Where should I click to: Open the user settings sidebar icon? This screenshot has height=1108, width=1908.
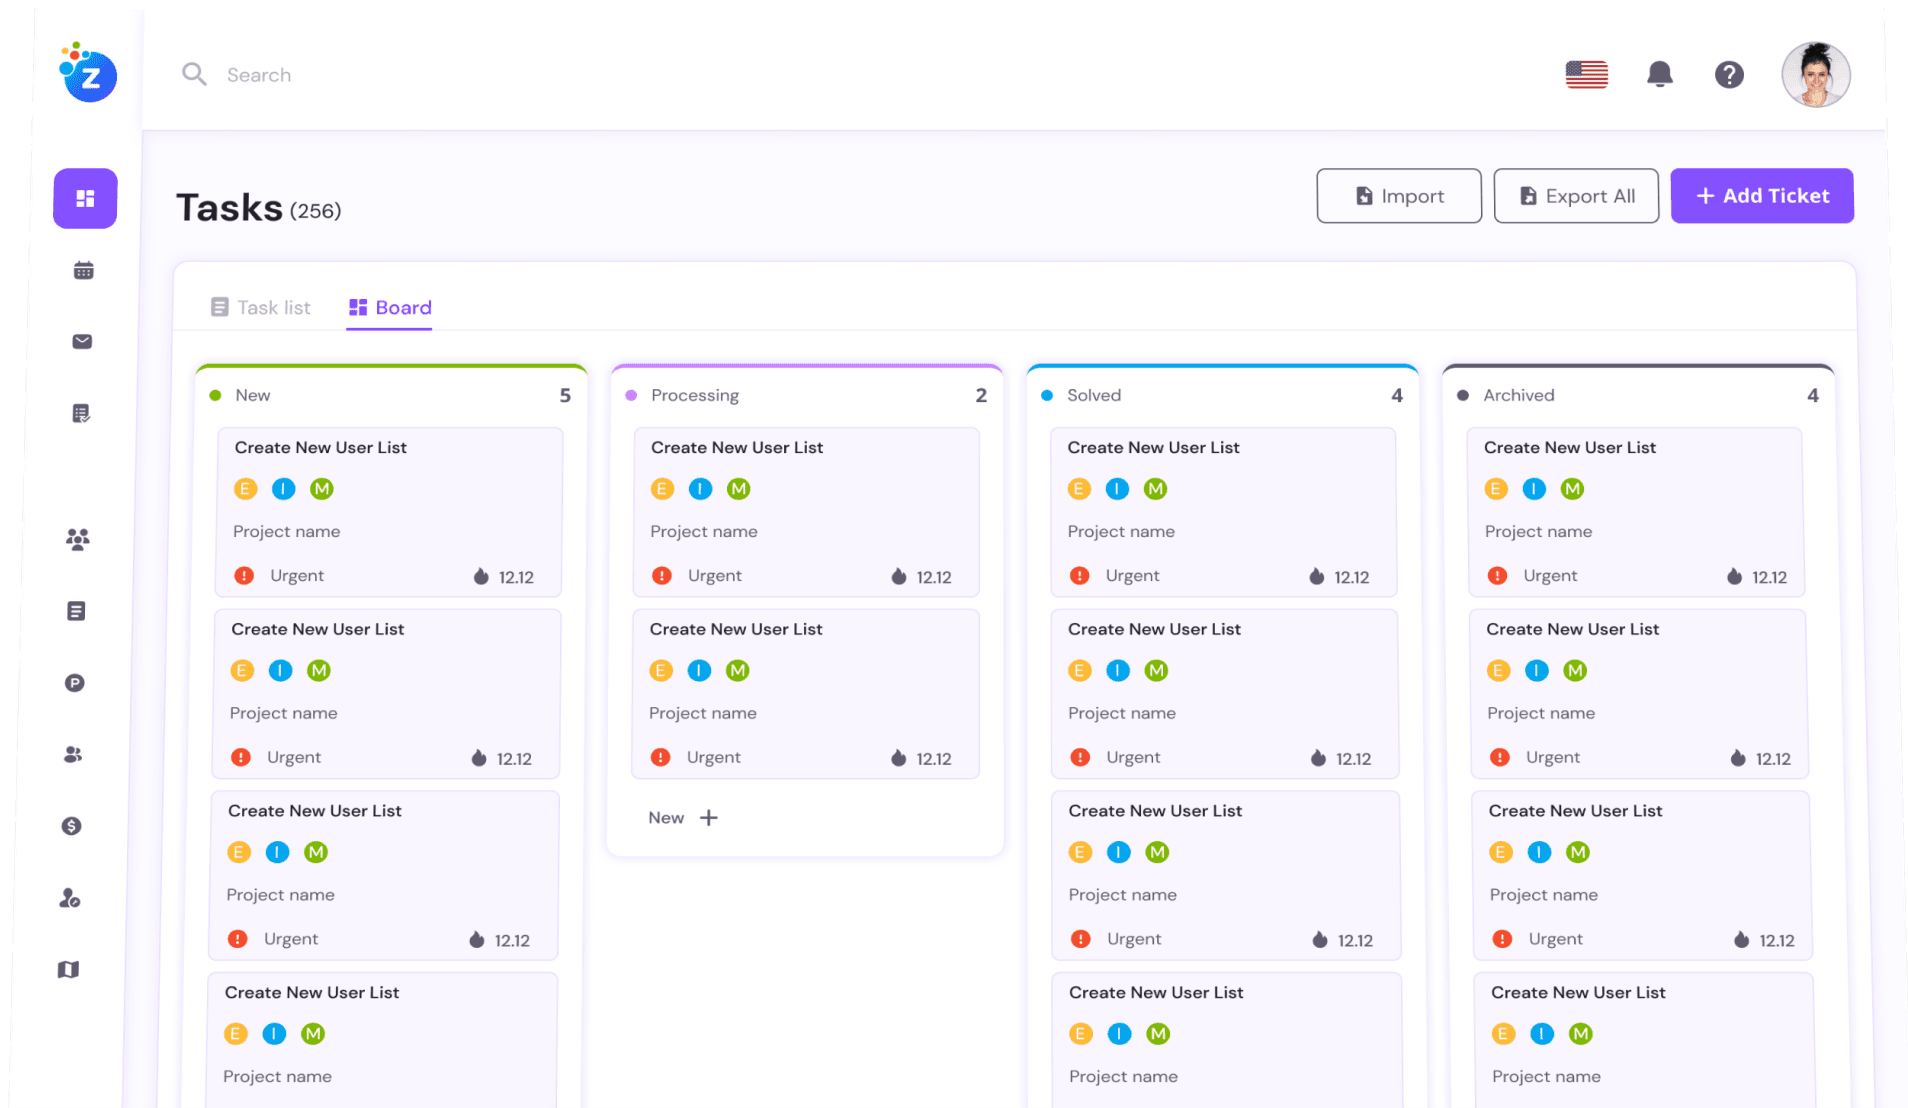(x=70, y=898)
